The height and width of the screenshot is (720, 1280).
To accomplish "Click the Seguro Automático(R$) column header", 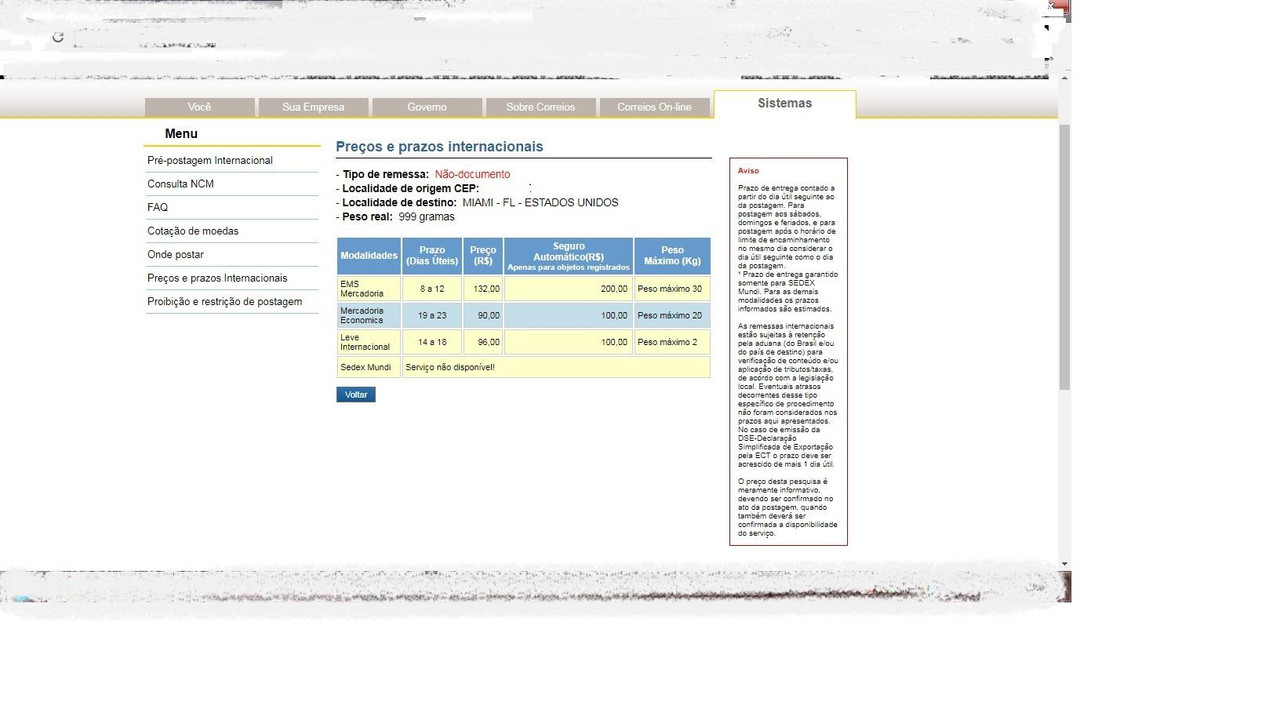I will [568, 256].
